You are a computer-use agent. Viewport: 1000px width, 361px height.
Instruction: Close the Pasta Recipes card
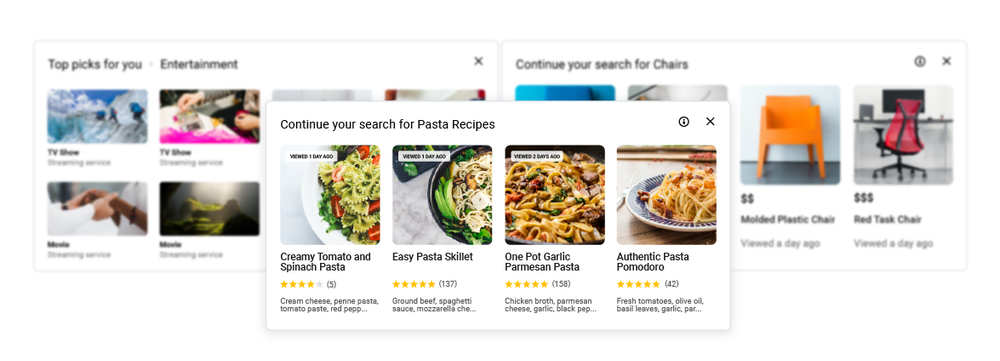click(710, 122)
